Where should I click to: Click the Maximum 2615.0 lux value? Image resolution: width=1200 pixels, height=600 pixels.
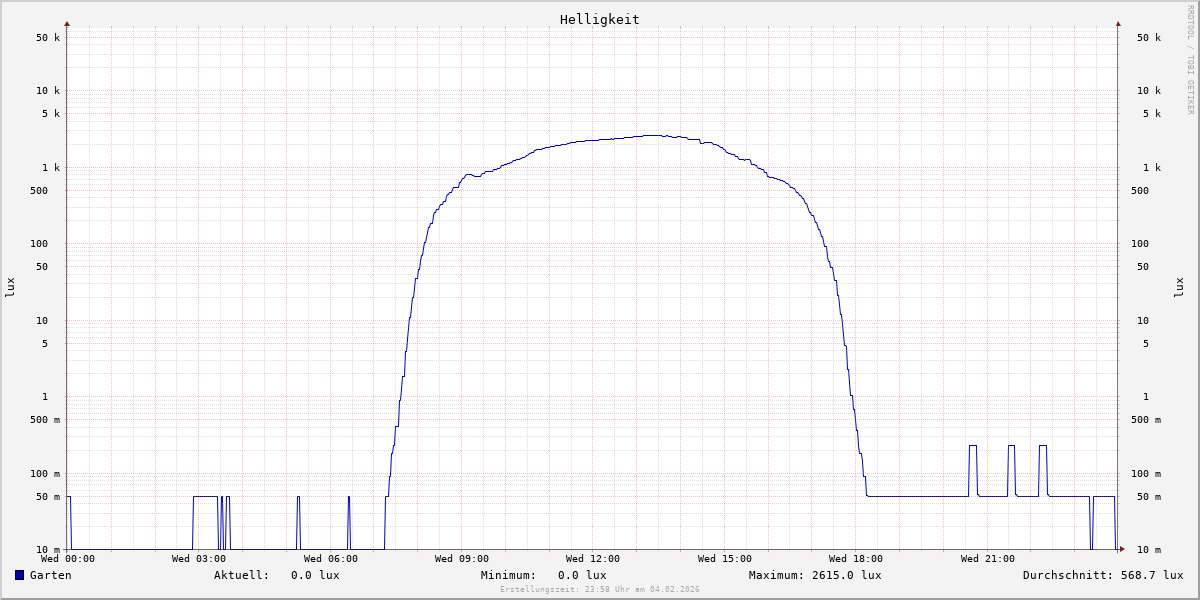tap(845, 575)
